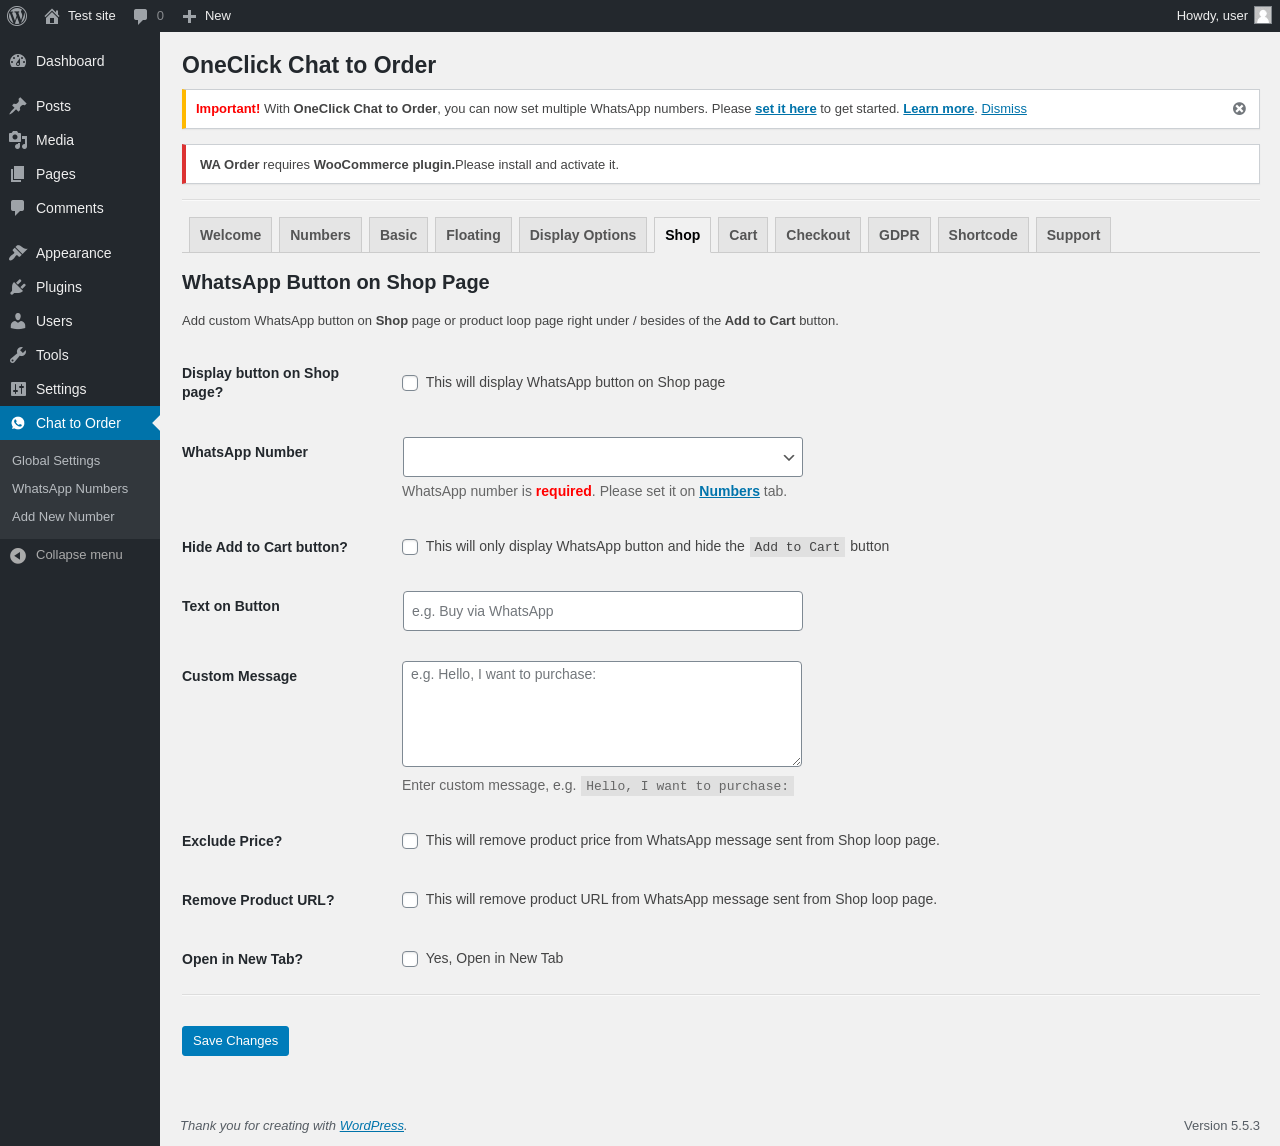Open Dashboard menu label
Viewport: 1280px width, 1146px height.
[x=70, y=61]
